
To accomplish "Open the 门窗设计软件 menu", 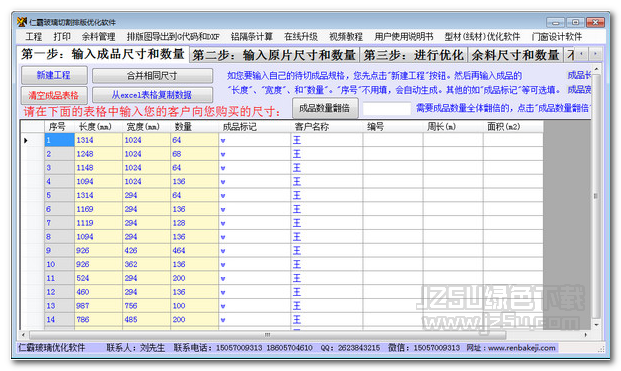I will pyautogui.click(x=557, y=37).
